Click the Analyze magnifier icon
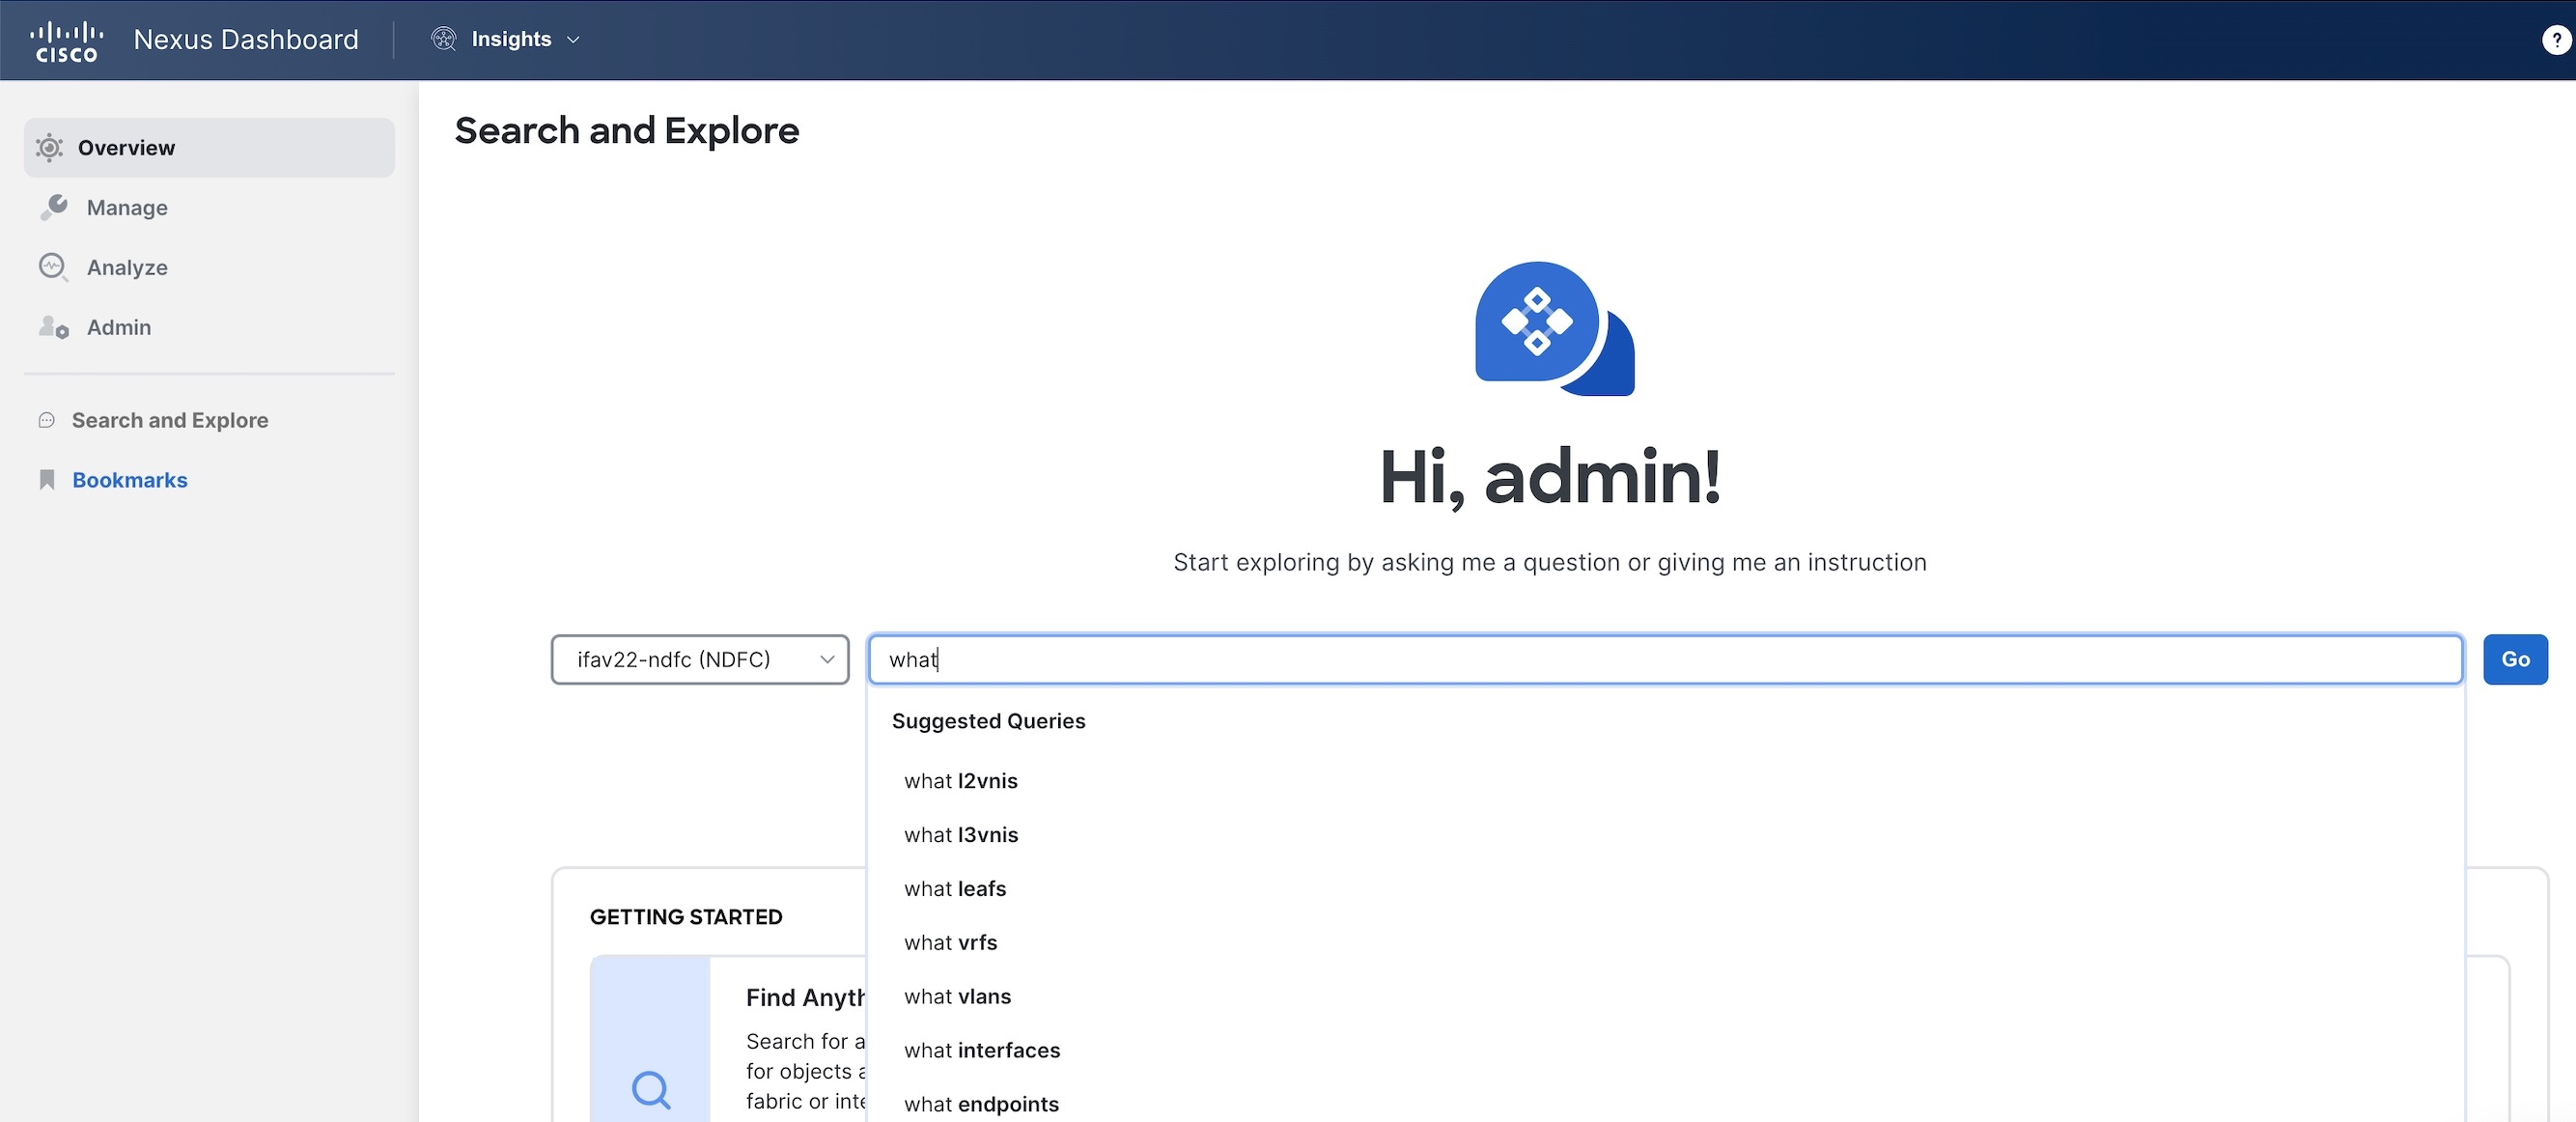2576x1122 pixels. coord(53,267)
